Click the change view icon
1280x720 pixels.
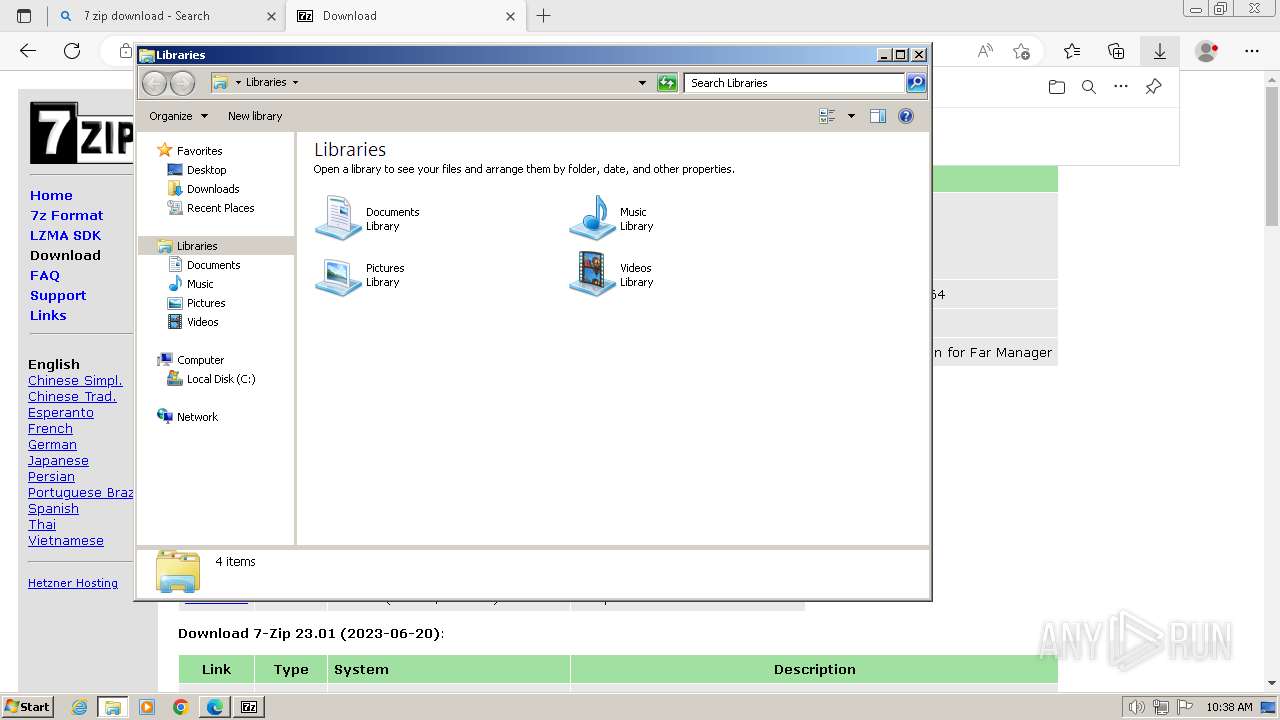click(827, 116)
